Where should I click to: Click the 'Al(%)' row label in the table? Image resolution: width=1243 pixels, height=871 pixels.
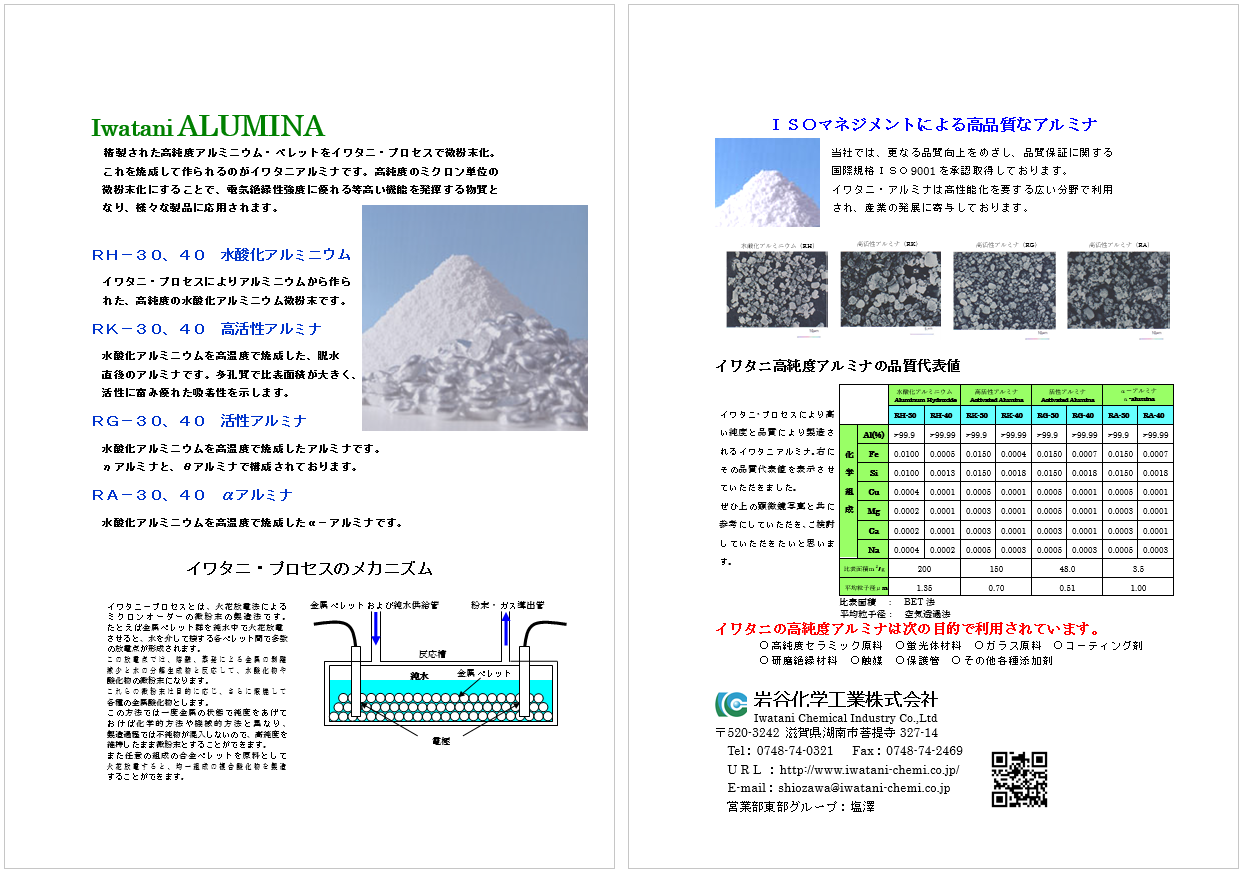click(x=873, y=435)
